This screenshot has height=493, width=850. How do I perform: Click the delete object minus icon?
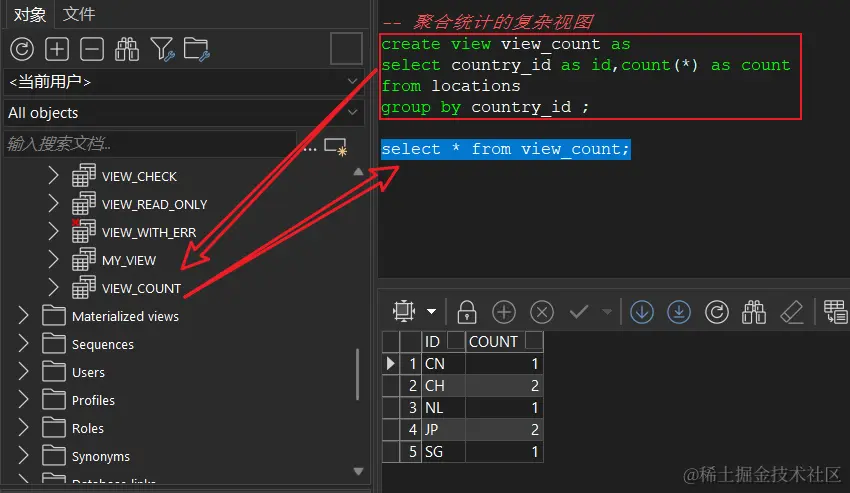(x=92, y=49)
